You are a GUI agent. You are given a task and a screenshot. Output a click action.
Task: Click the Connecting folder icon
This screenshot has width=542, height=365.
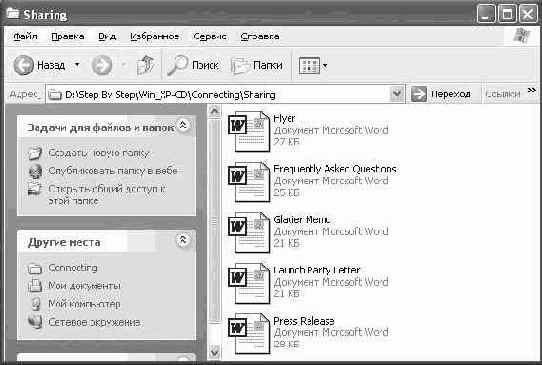tap(35, 268)
